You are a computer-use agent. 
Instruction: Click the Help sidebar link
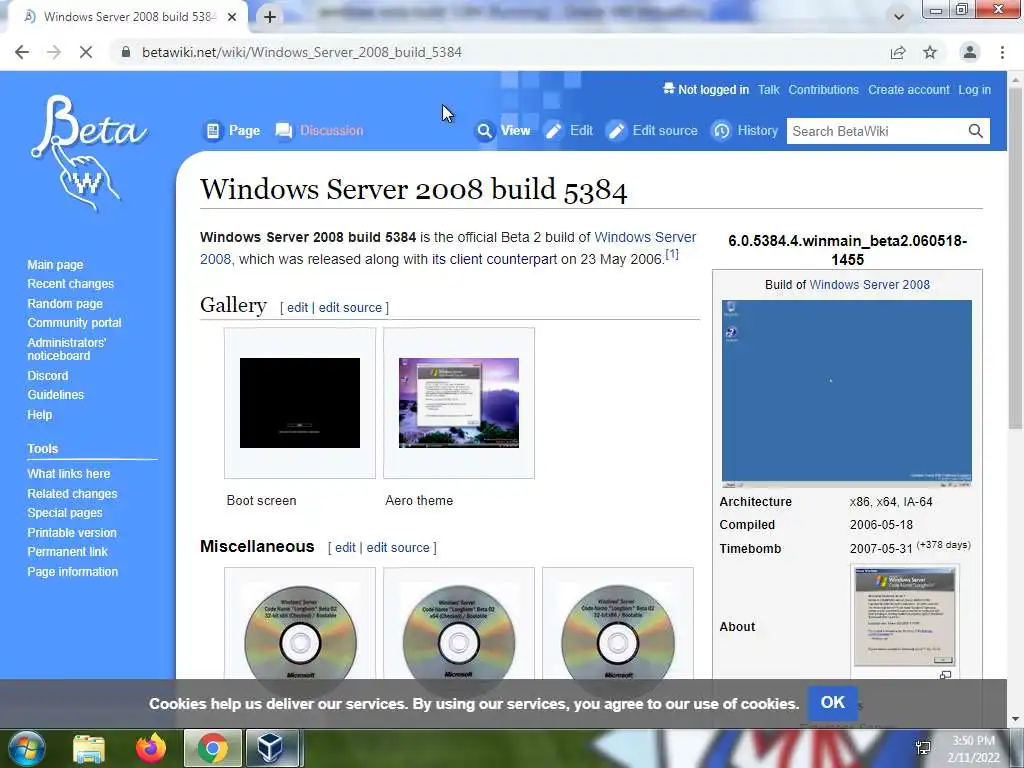[x=40, y=415]
